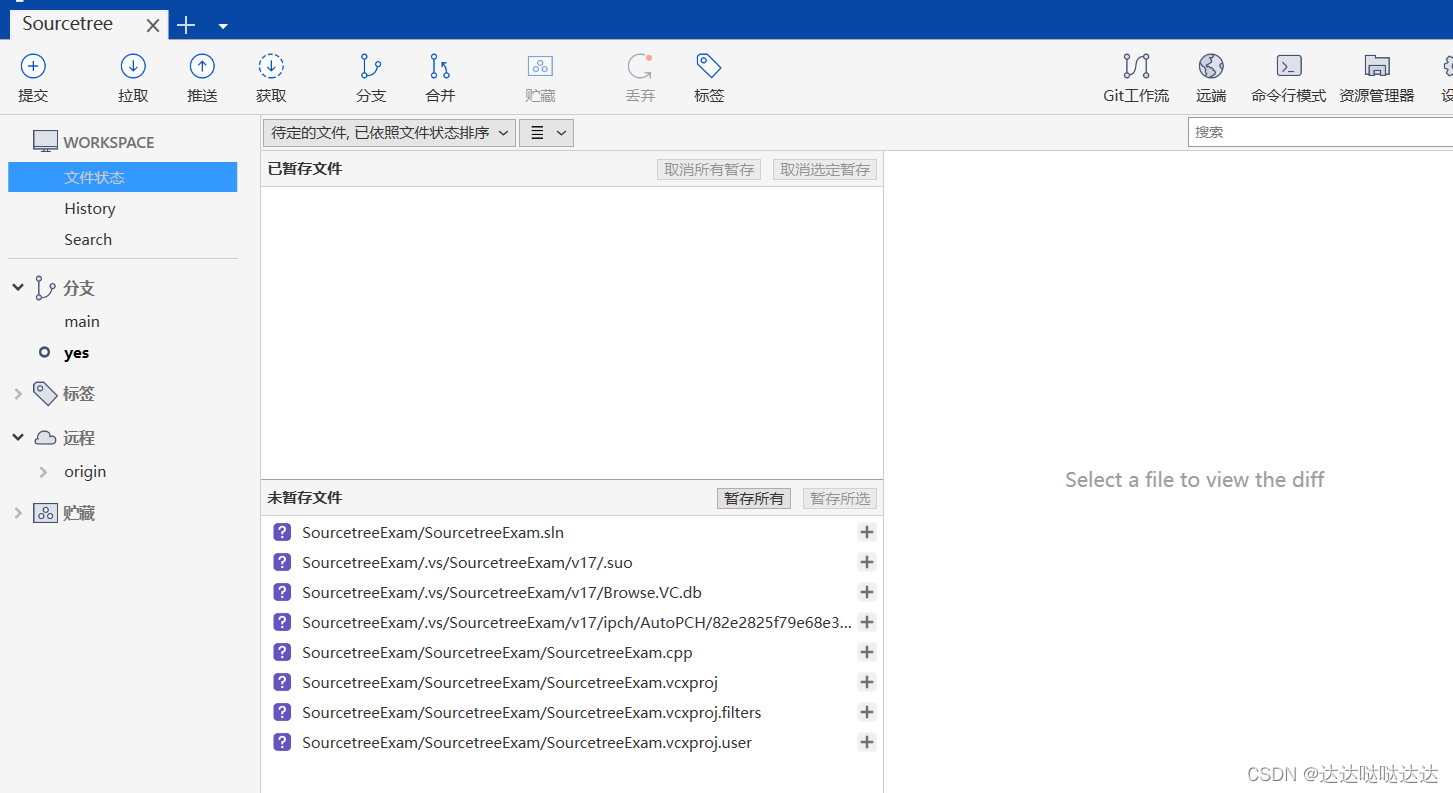This screenshot has height=793, width=1453.
Task: Open the 分支 (Branch) toolbar tool
Action: tap(371, 67)
